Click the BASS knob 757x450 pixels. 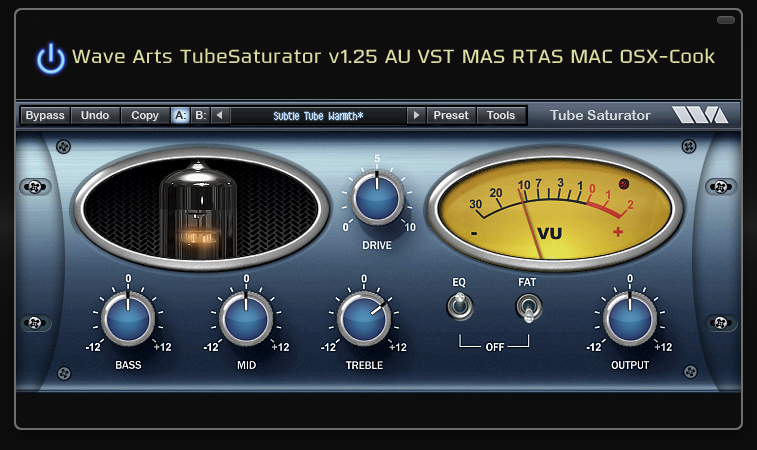point(128,319)
